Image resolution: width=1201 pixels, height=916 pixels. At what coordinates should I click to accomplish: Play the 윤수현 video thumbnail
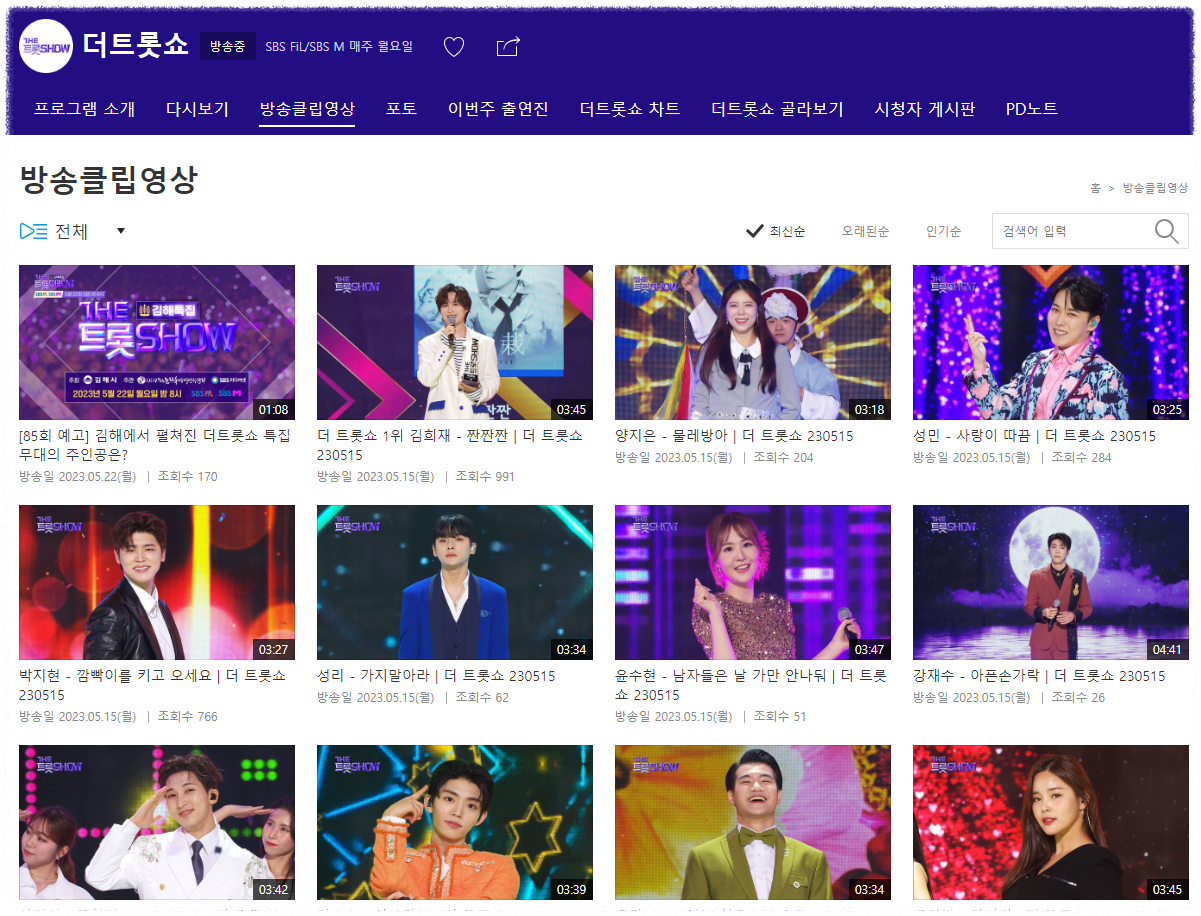[x=753, y=582]
